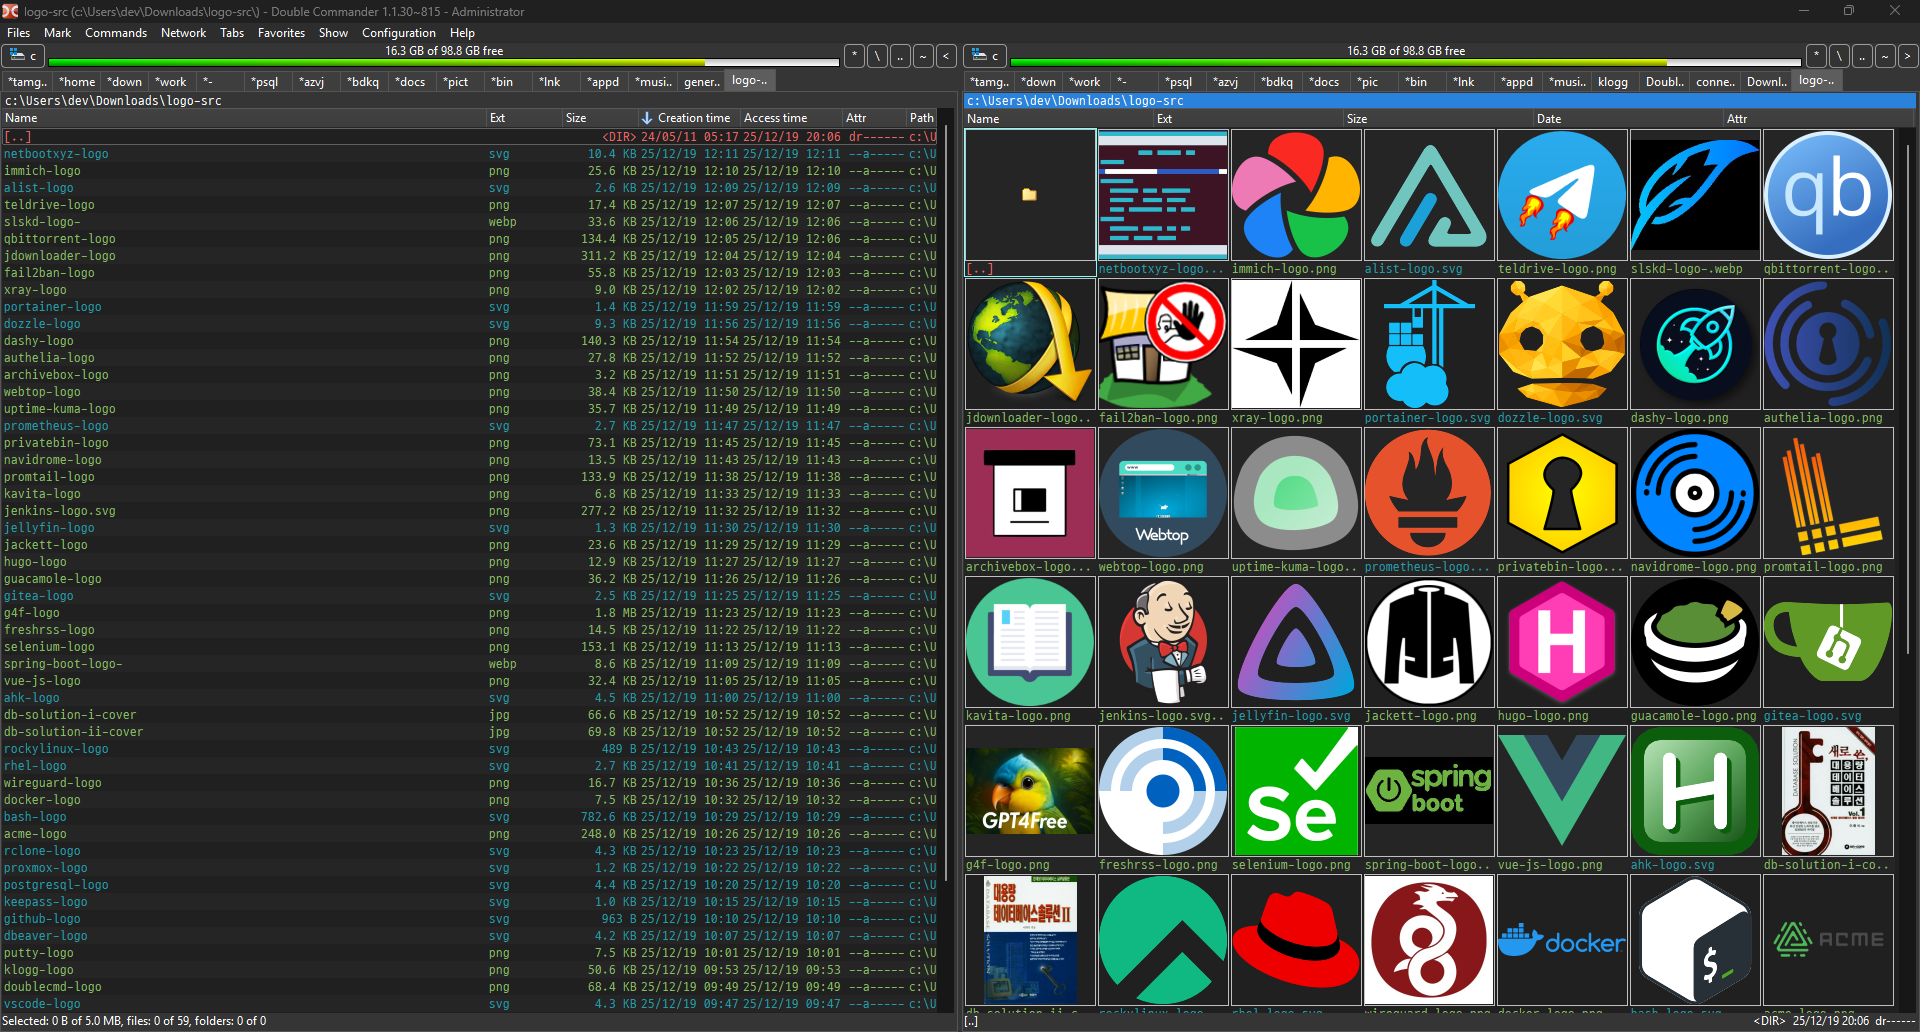Select jdownloader-logo in the left file list

pos(59,256)
